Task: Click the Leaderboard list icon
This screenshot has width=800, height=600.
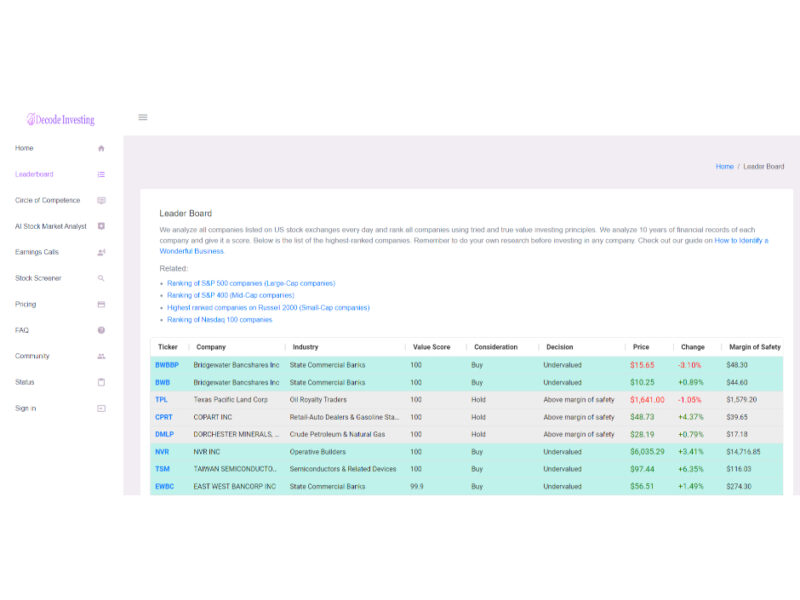Action: (101, 174)
